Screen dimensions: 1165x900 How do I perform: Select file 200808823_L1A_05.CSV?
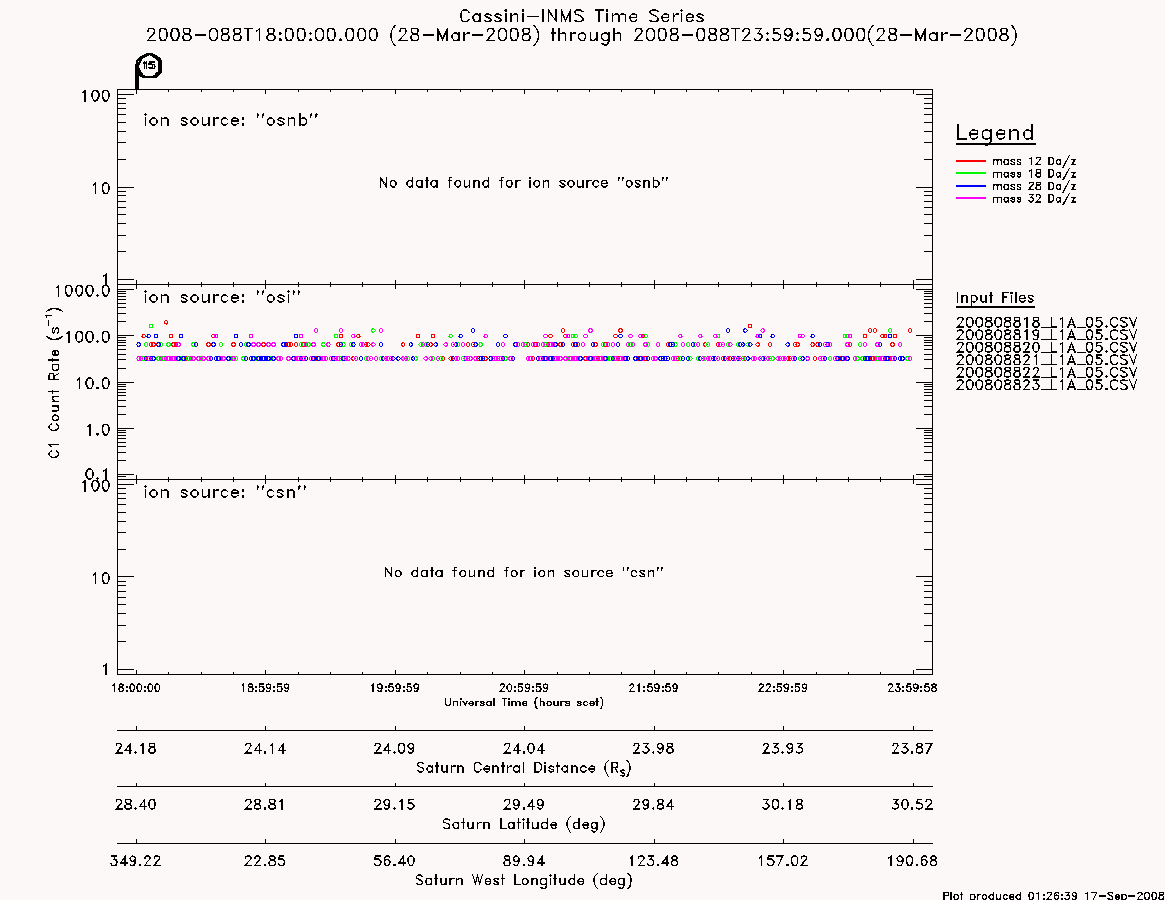point(1046,385)
